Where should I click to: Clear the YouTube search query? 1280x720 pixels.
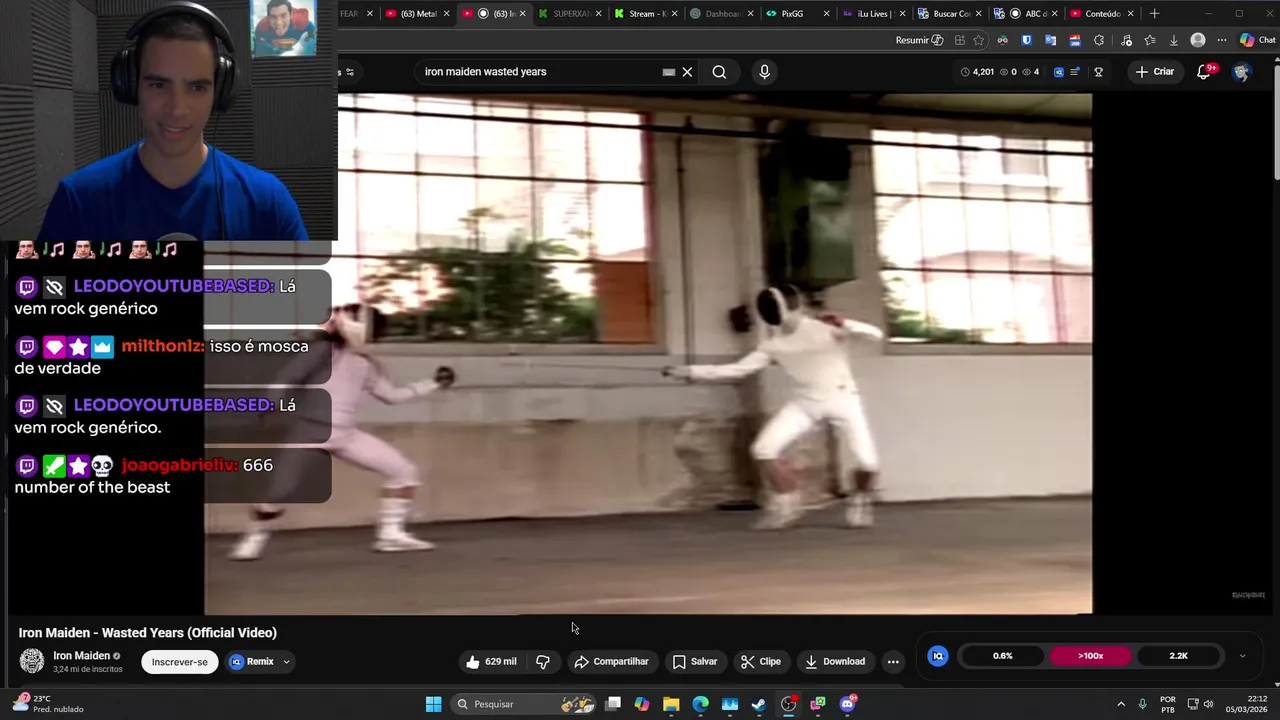point(687,72)
